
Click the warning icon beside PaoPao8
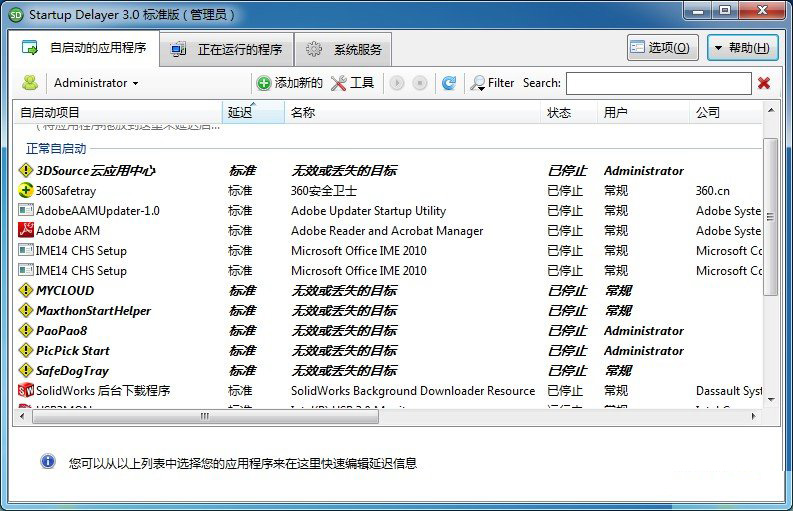coord(26,330)
